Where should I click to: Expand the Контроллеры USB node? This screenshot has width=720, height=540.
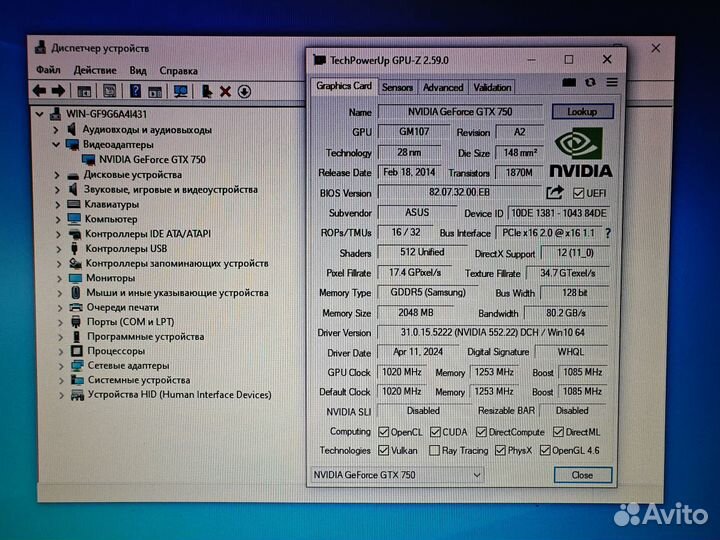pos(59,249)
